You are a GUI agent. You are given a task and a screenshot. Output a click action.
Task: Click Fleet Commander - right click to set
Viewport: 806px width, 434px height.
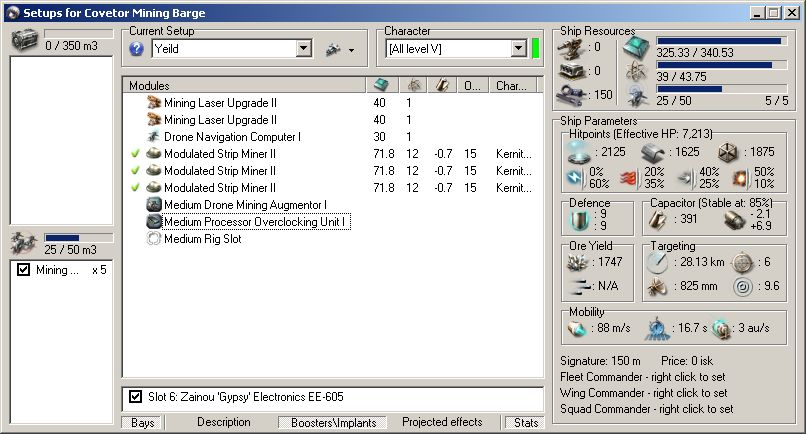643,377
